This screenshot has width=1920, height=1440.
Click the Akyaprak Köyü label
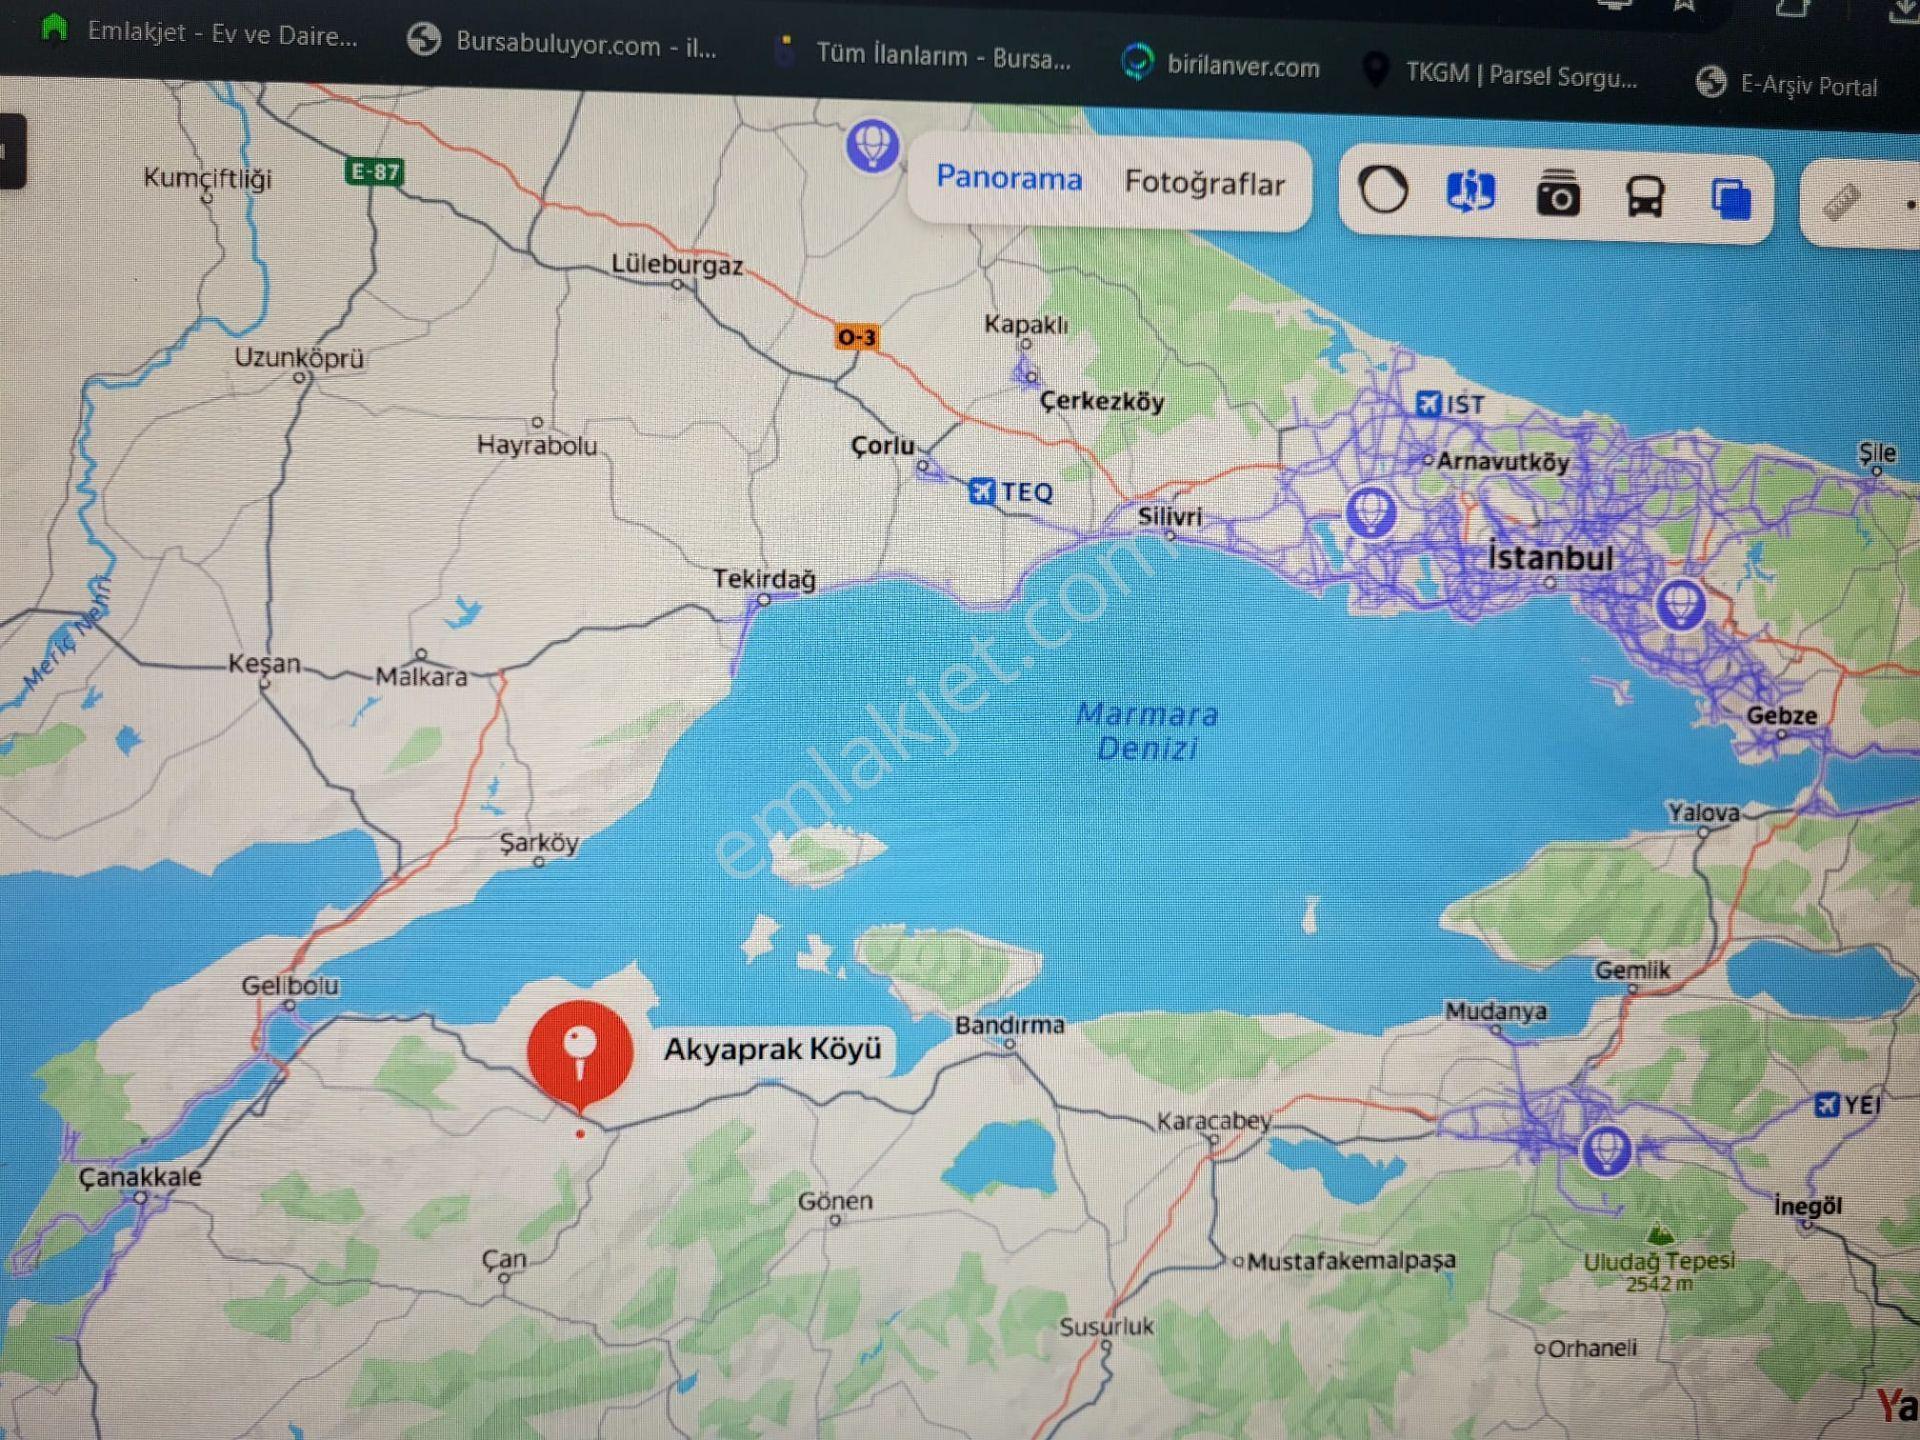[772, 1049]
